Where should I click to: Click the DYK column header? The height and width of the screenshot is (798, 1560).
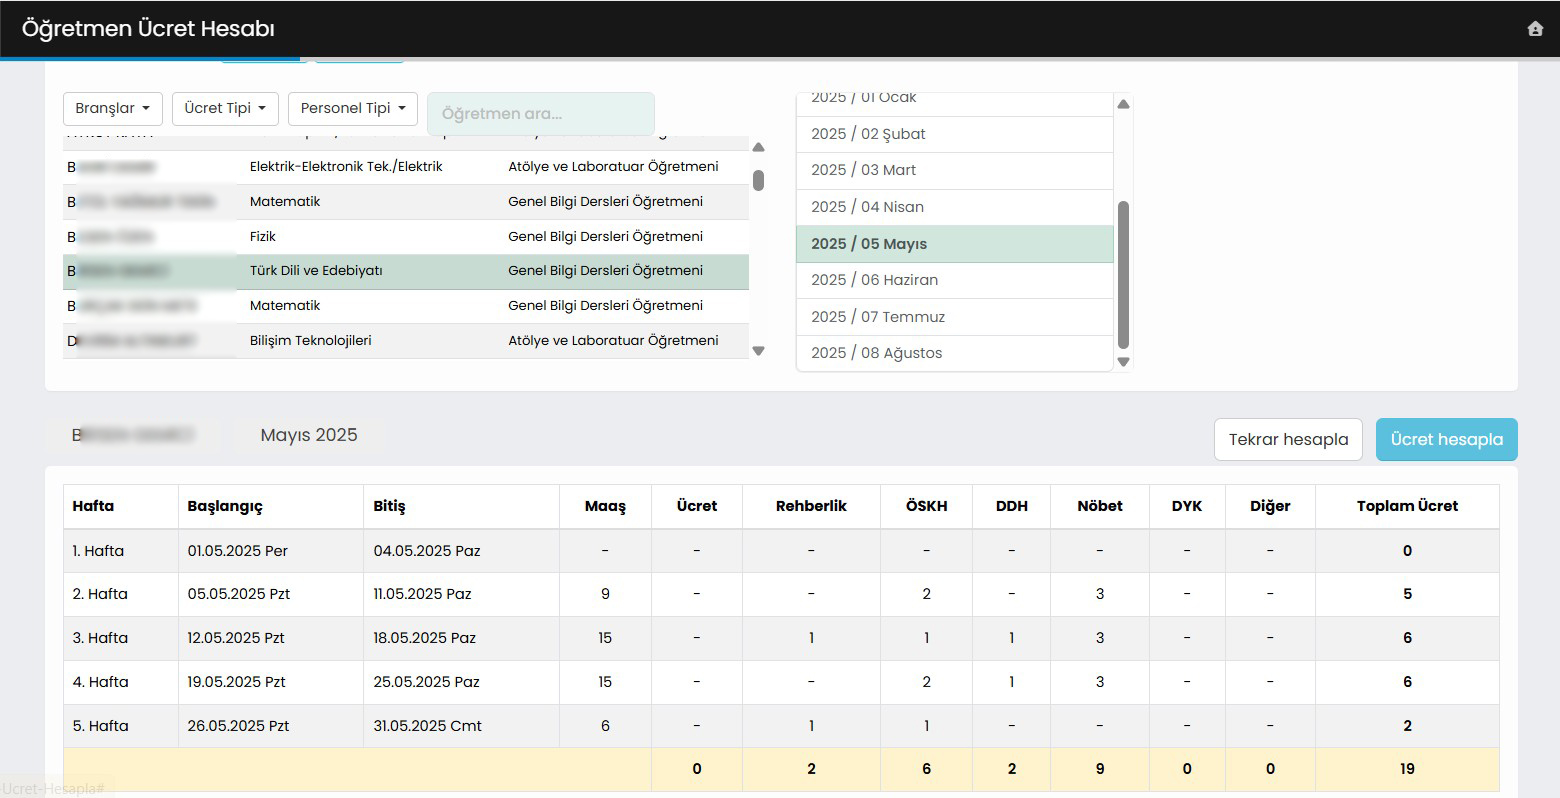tap(1187, 506)
